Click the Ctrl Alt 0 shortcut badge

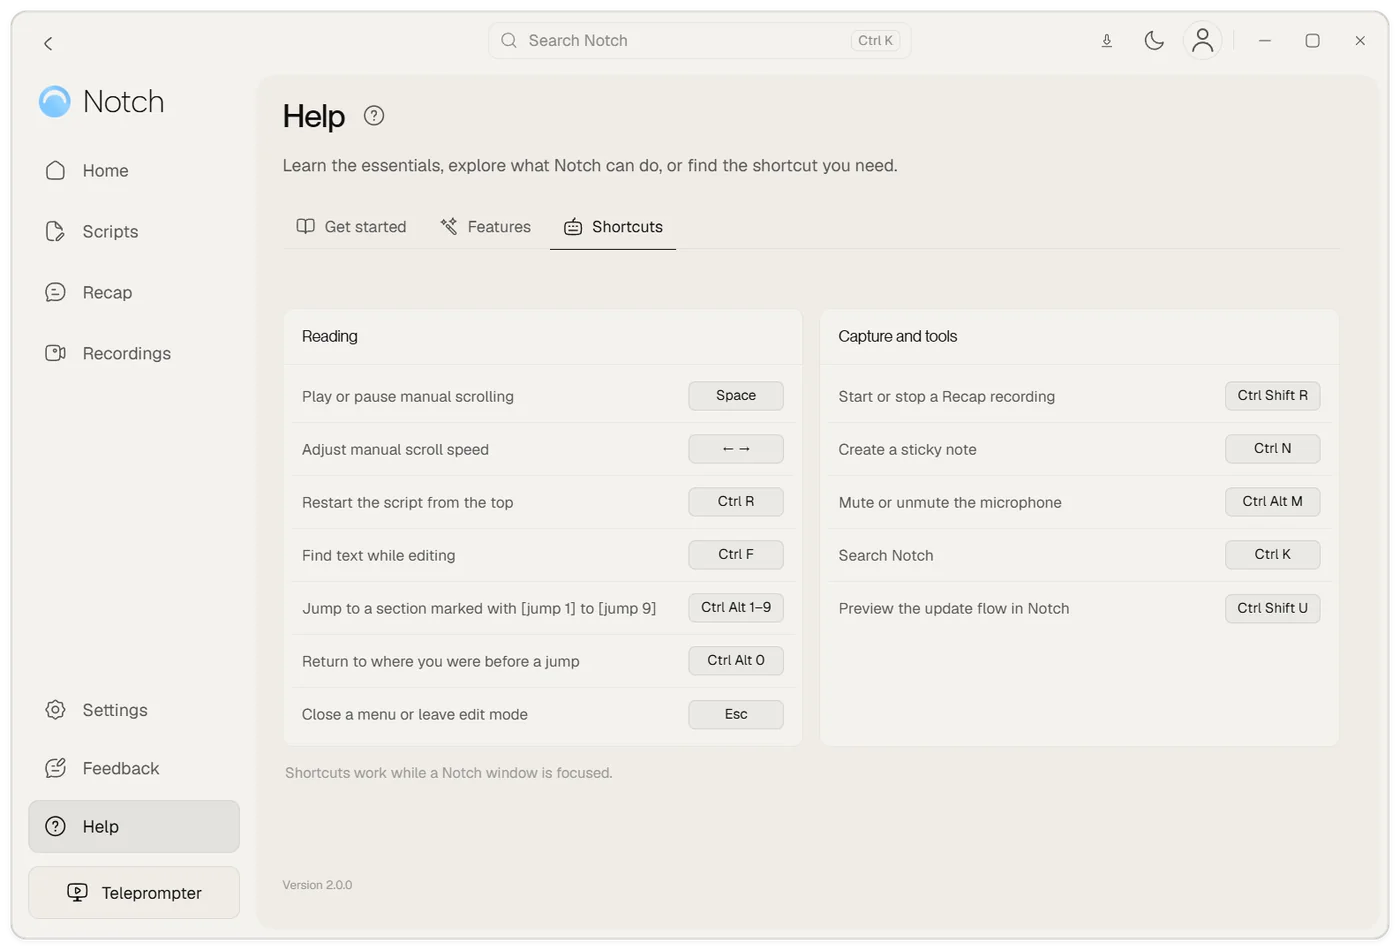736,661
